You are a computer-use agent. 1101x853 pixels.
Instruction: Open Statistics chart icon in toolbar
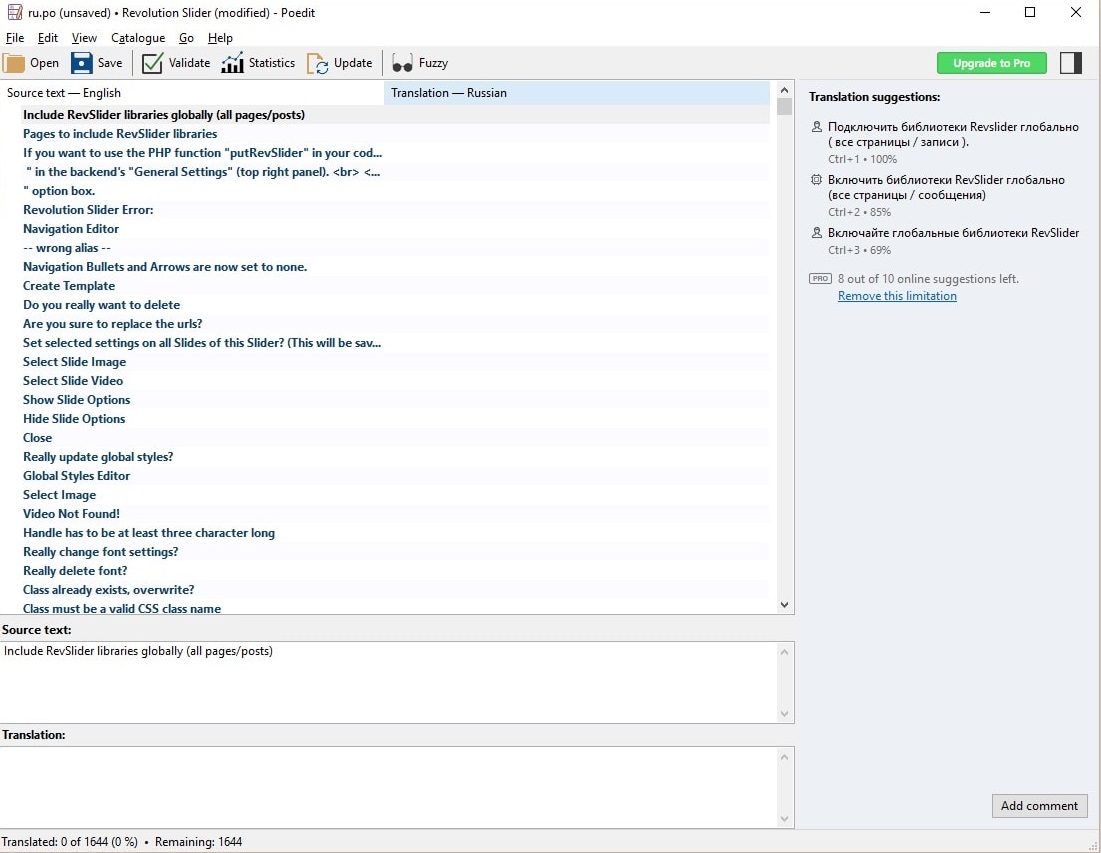232,63
